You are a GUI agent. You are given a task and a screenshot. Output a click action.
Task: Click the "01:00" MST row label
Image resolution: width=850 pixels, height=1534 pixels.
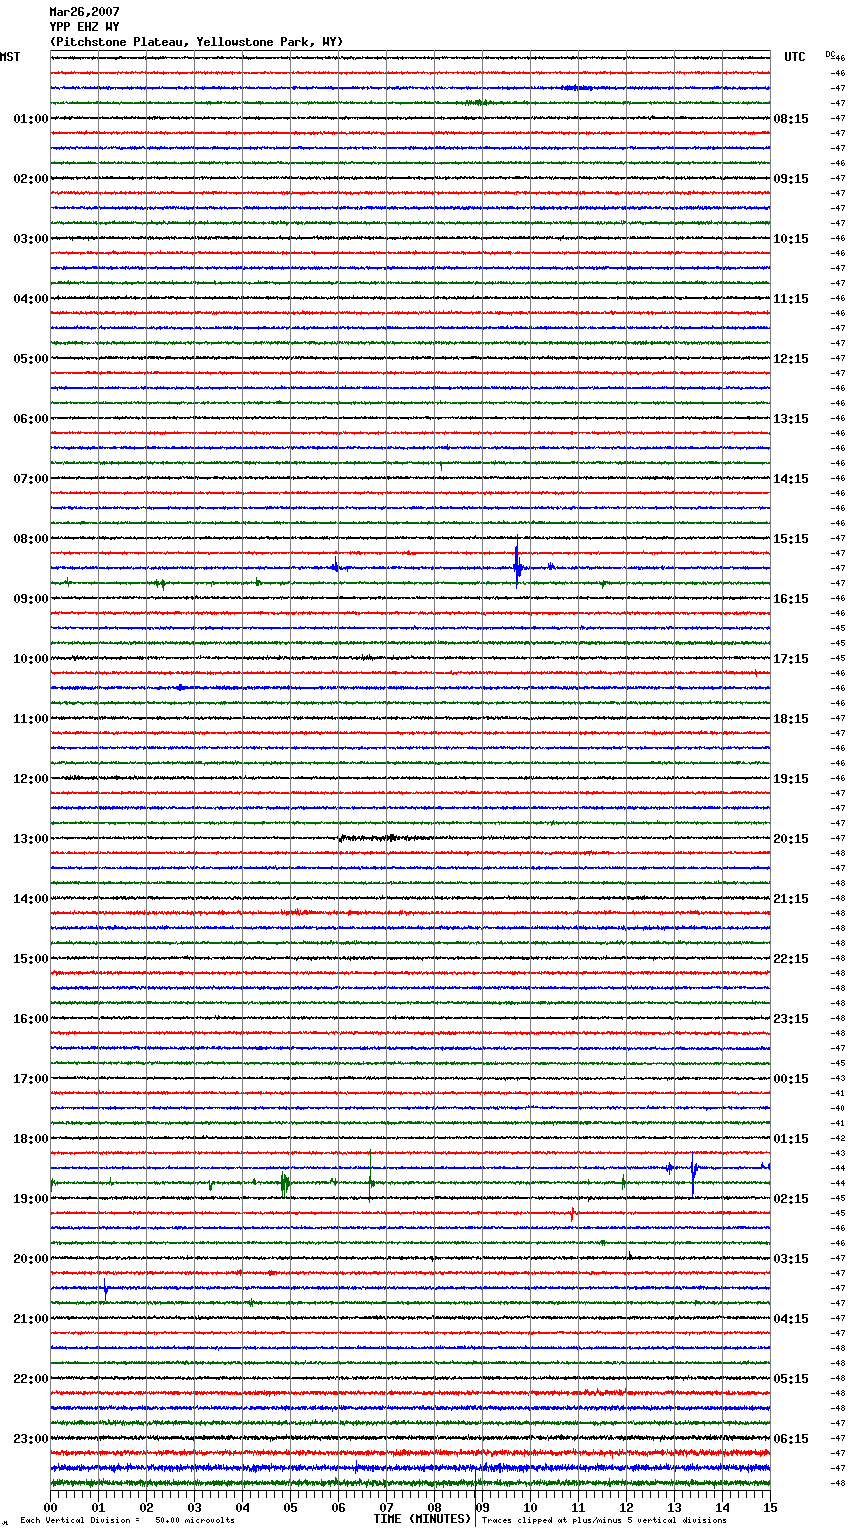coord(30,119)
